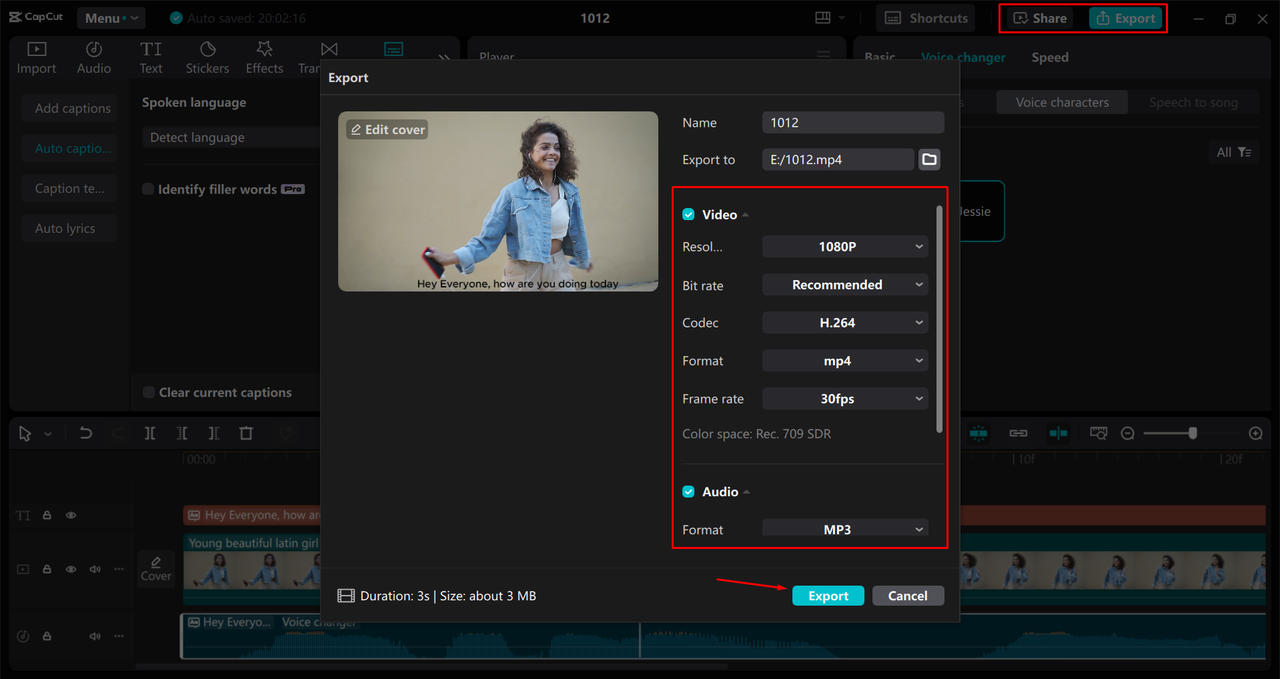Click the Cover edit button on timeline

(x=156, y=568)
